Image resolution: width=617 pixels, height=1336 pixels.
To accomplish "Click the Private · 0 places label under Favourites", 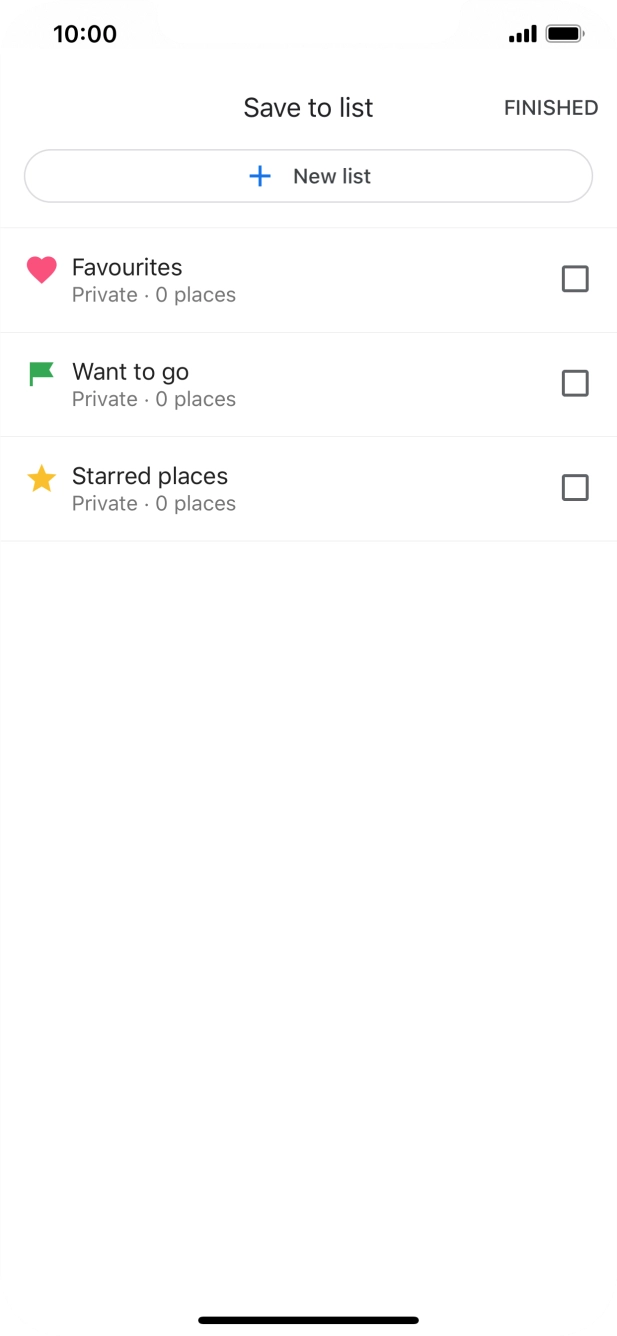I will coord(154,294).
